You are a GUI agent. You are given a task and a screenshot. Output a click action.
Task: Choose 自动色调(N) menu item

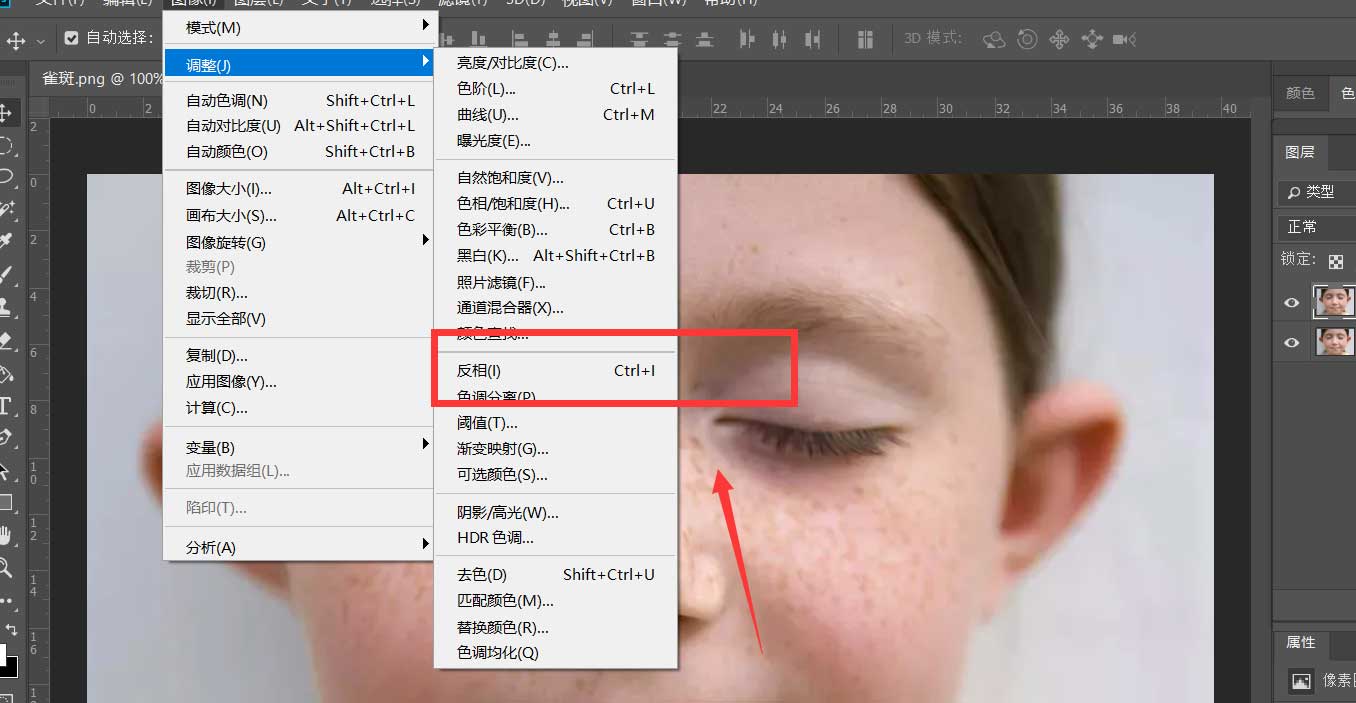[298, 100]
